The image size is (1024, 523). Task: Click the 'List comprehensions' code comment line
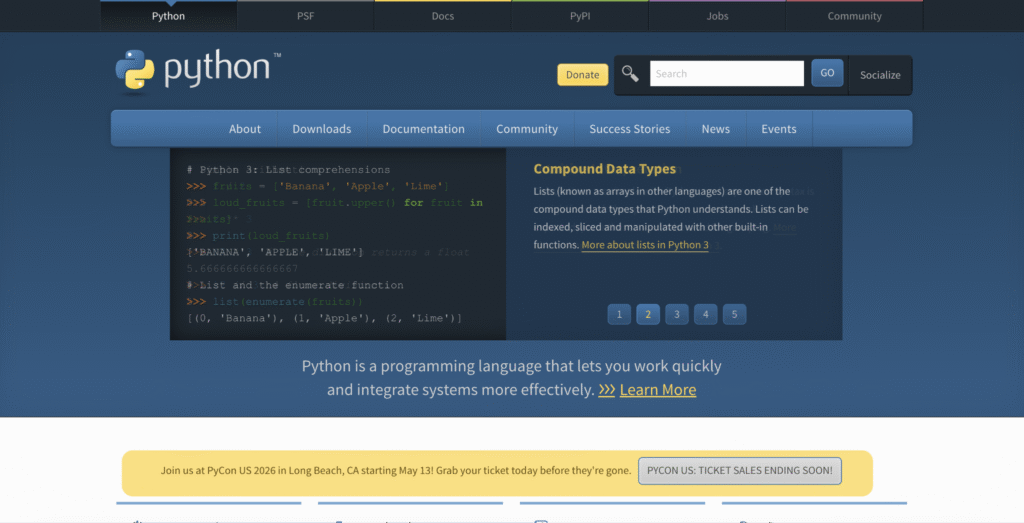[x=289, y=170]
